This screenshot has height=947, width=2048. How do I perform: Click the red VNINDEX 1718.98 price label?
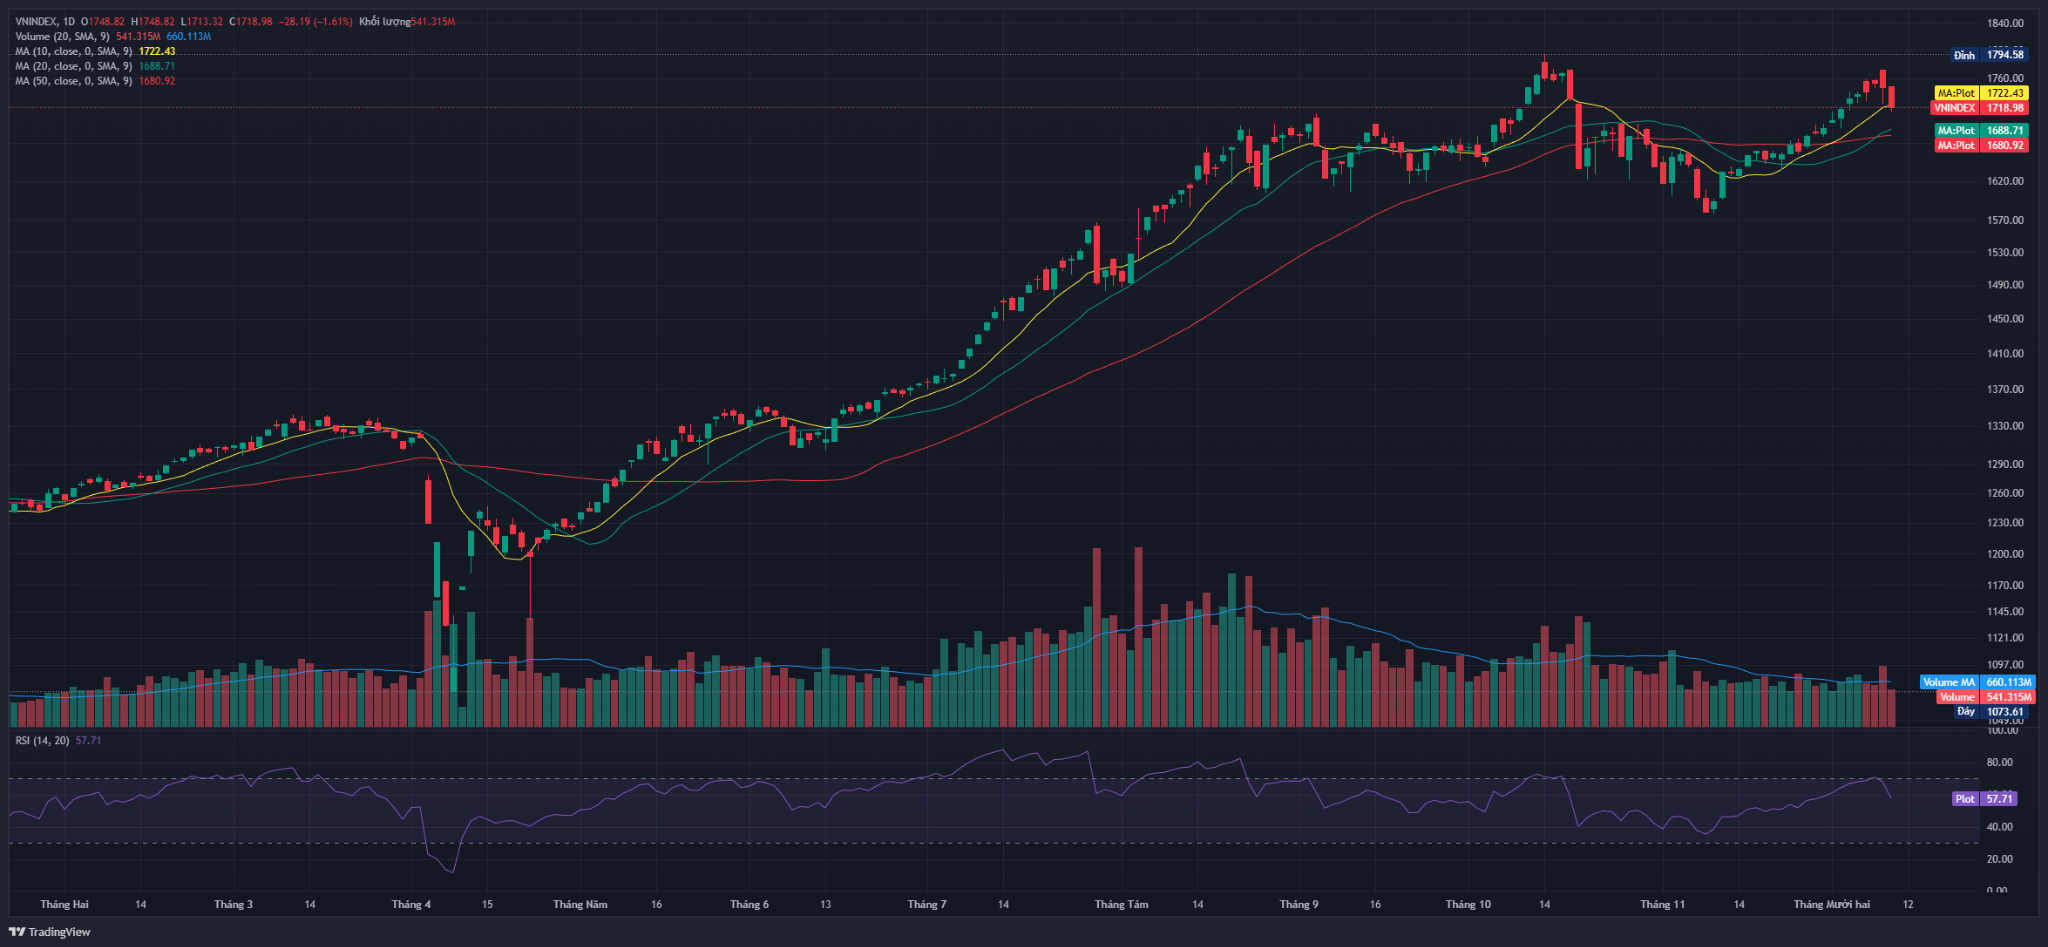pos(1980,108)
